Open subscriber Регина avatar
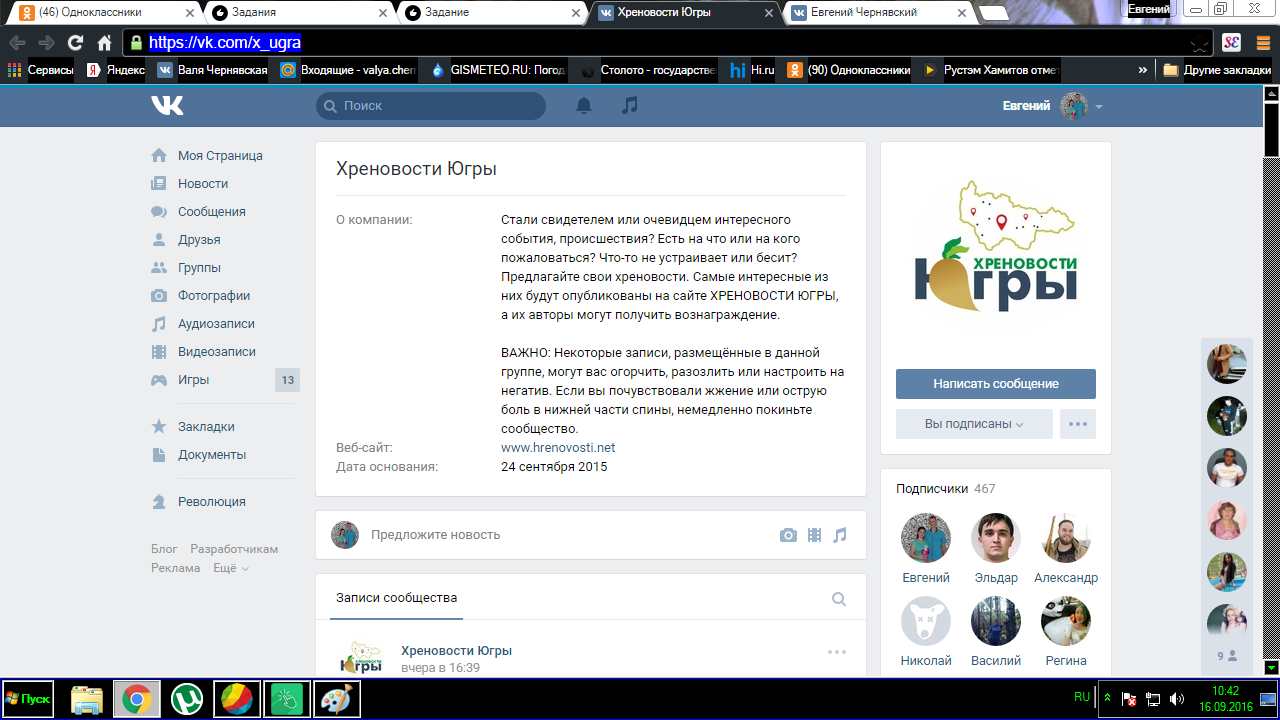Screen dimensions: 1280x720 click(1066, 621)
